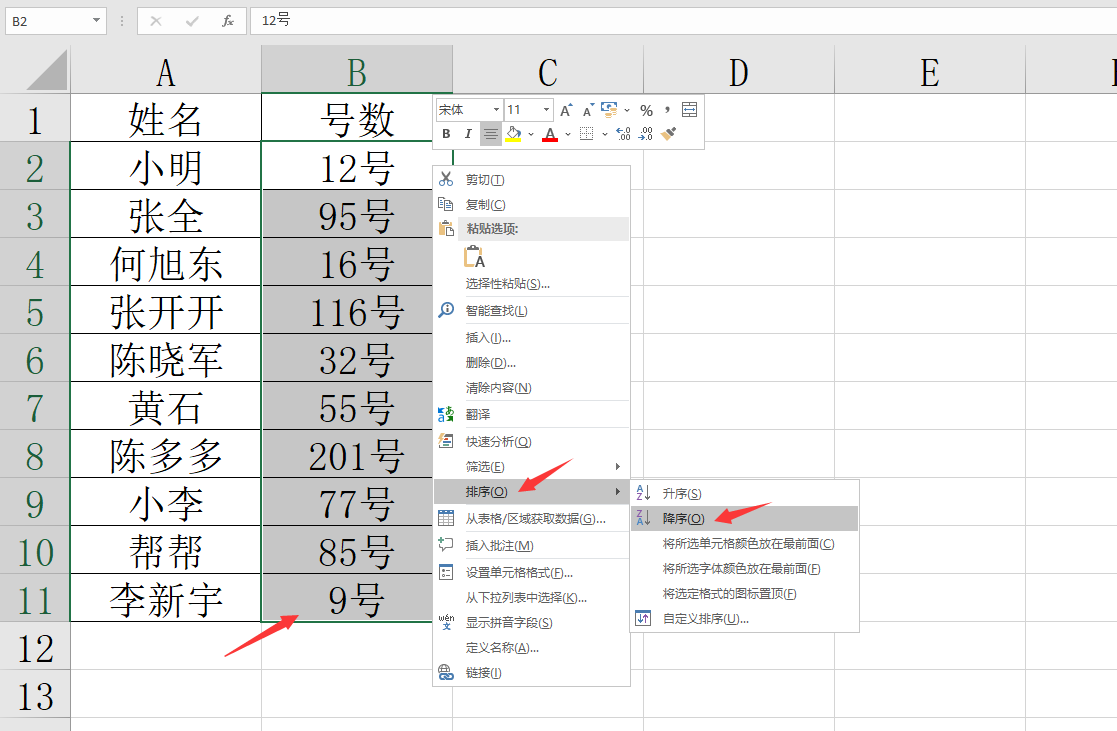Decrease decimal places
The height and width of the screenshot is (731, 1117).
(x=645, y=133)
